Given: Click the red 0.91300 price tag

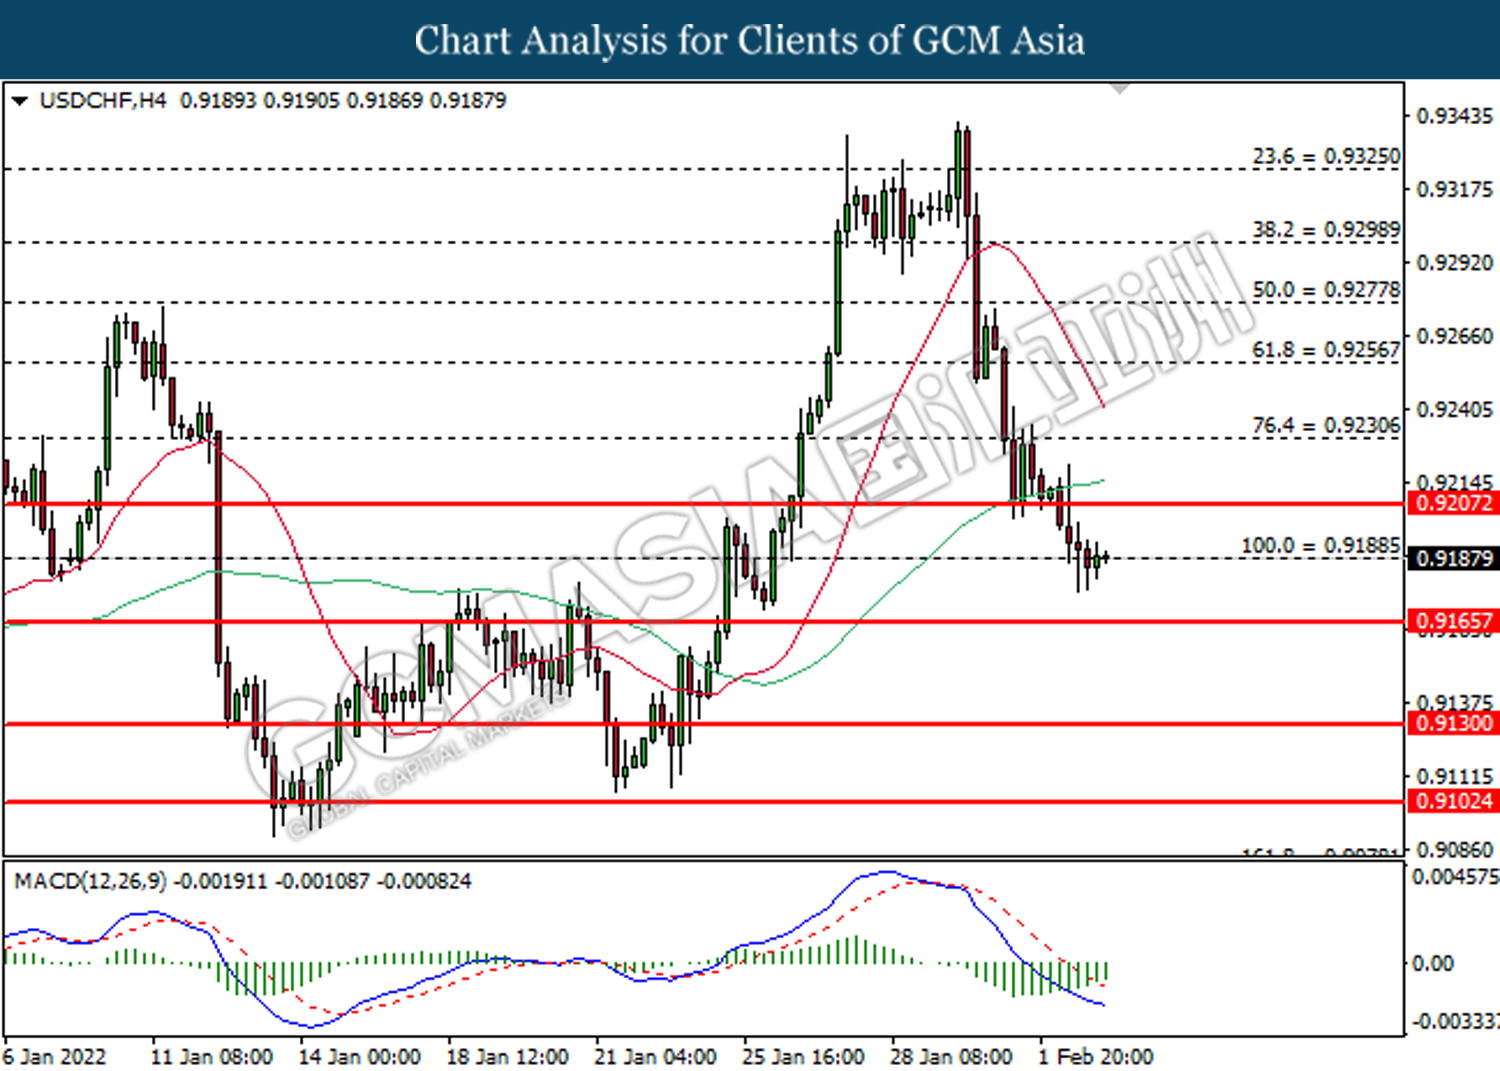Looking at the screenshot, I should pos(1453,723).
